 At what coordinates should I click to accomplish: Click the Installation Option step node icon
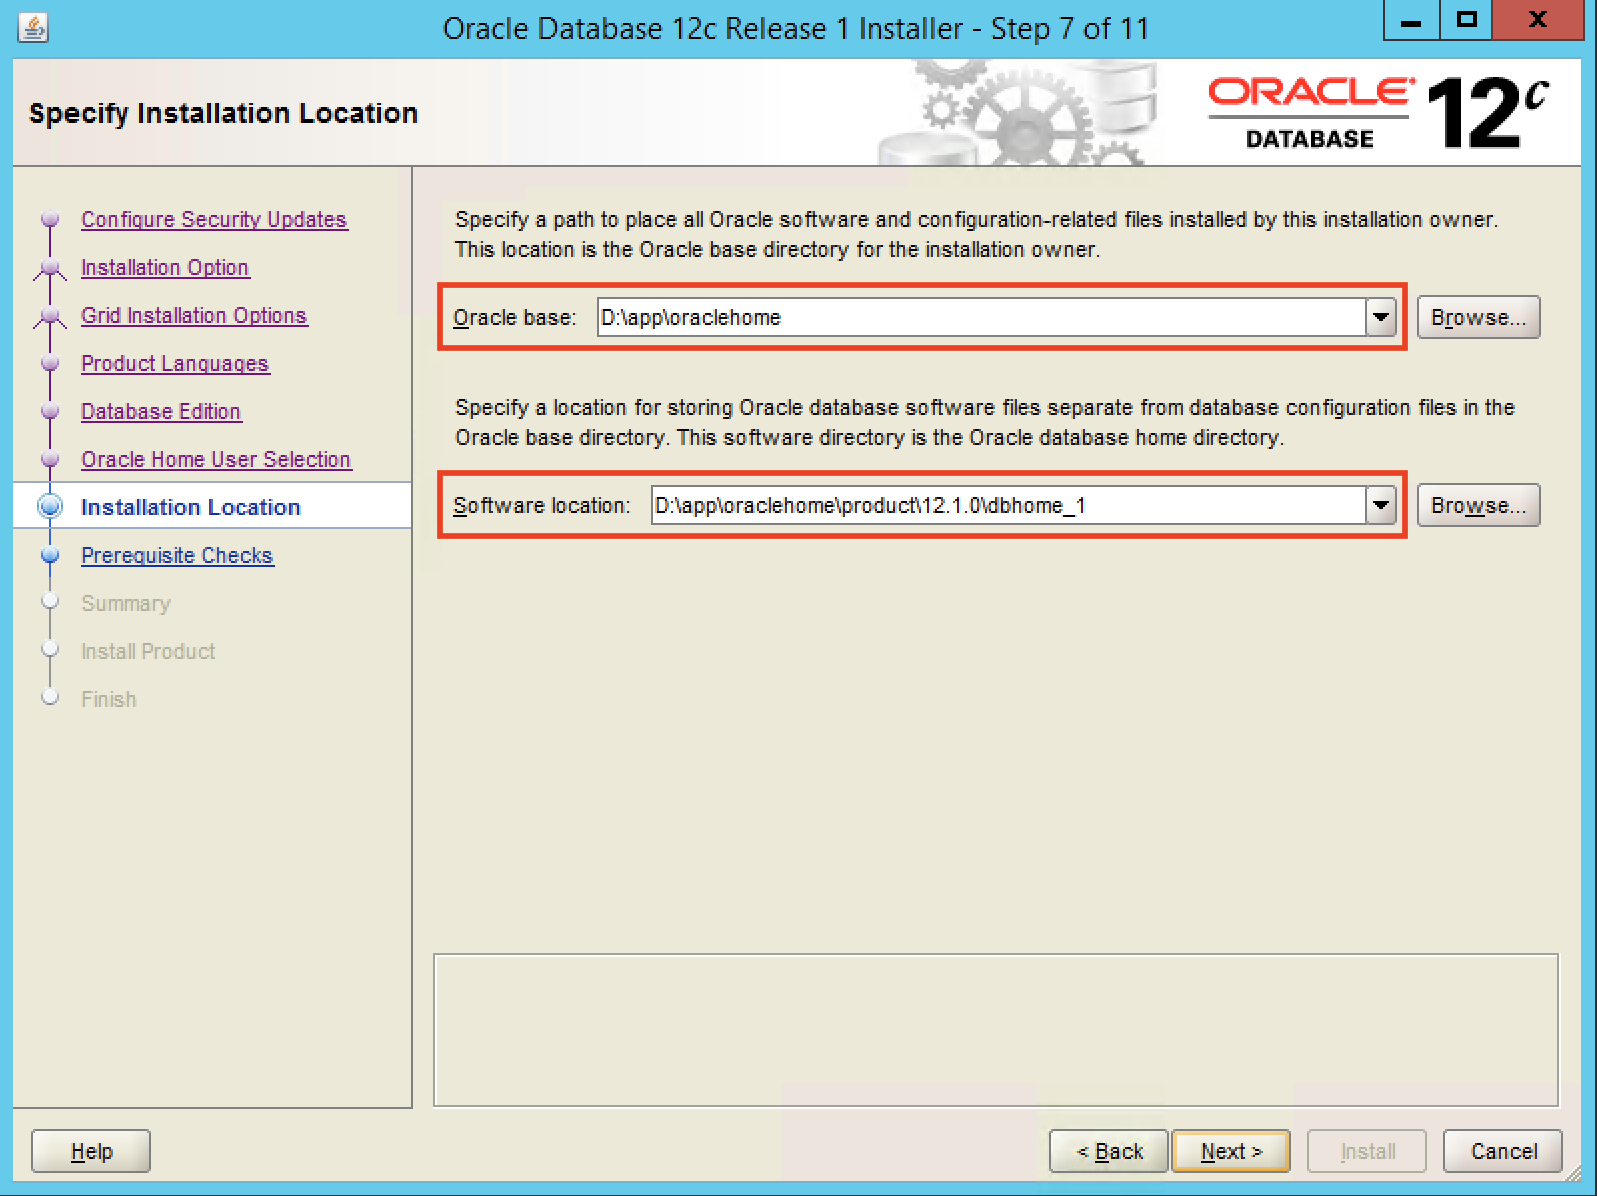[50, 268]
